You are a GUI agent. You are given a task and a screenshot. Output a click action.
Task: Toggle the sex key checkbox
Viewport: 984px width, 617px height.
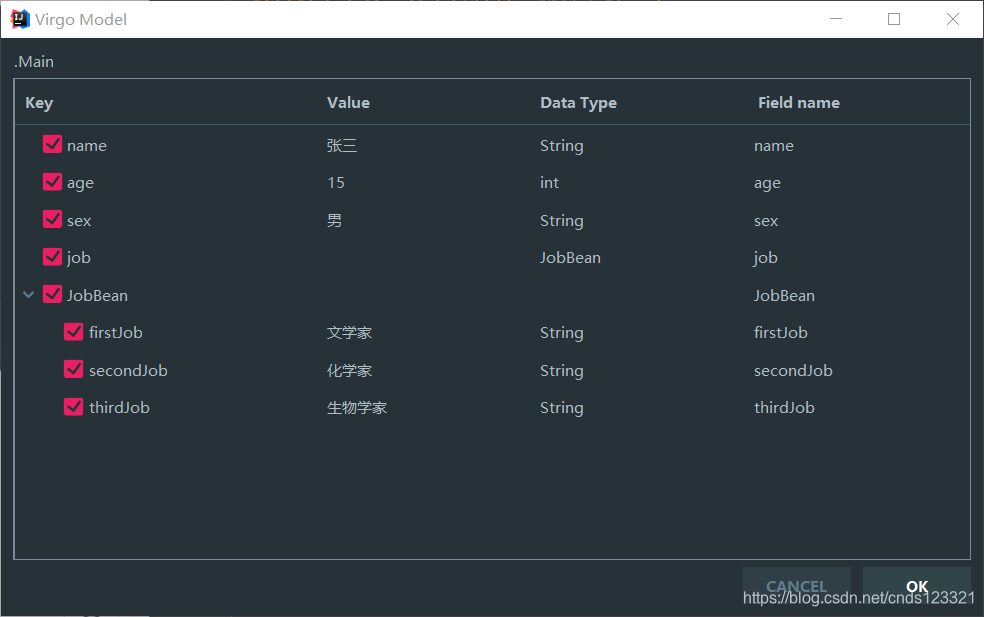tap(52, 219)
